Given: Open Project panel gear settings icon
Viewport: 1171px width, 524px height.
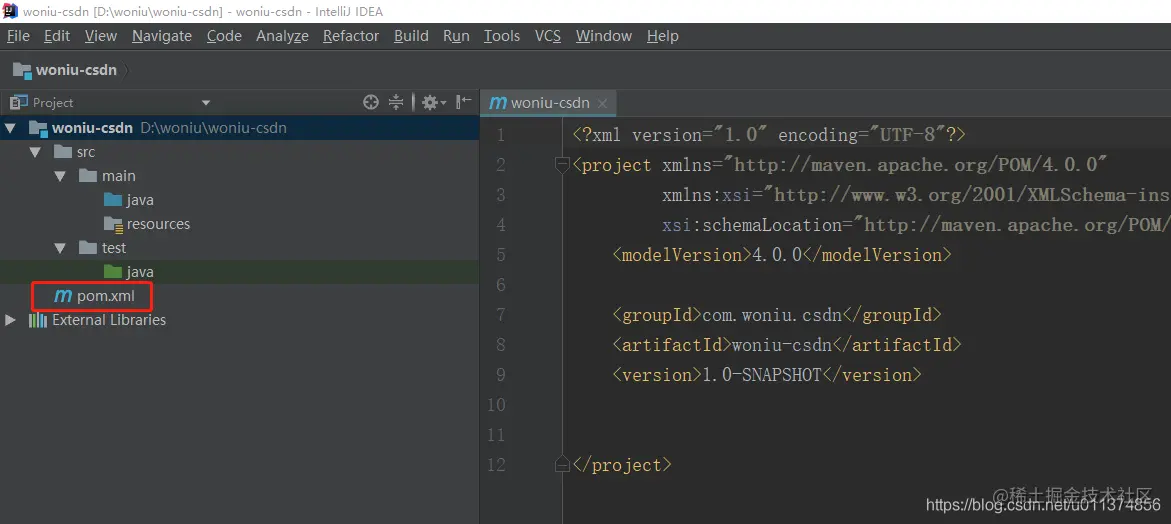Looking at the screenshot, I should click(433, 102).
